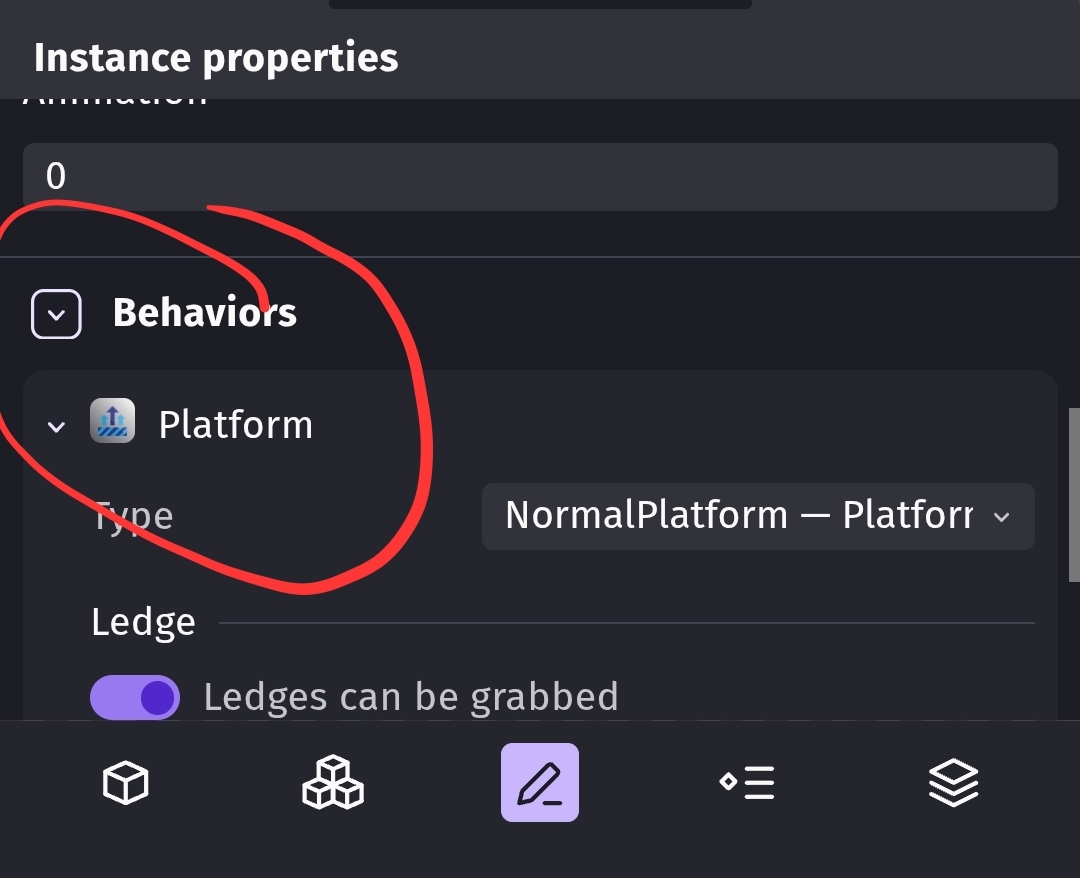1080x878 pixels.
Task: Click the Animation field containing 0
Action: coord(540,177)
